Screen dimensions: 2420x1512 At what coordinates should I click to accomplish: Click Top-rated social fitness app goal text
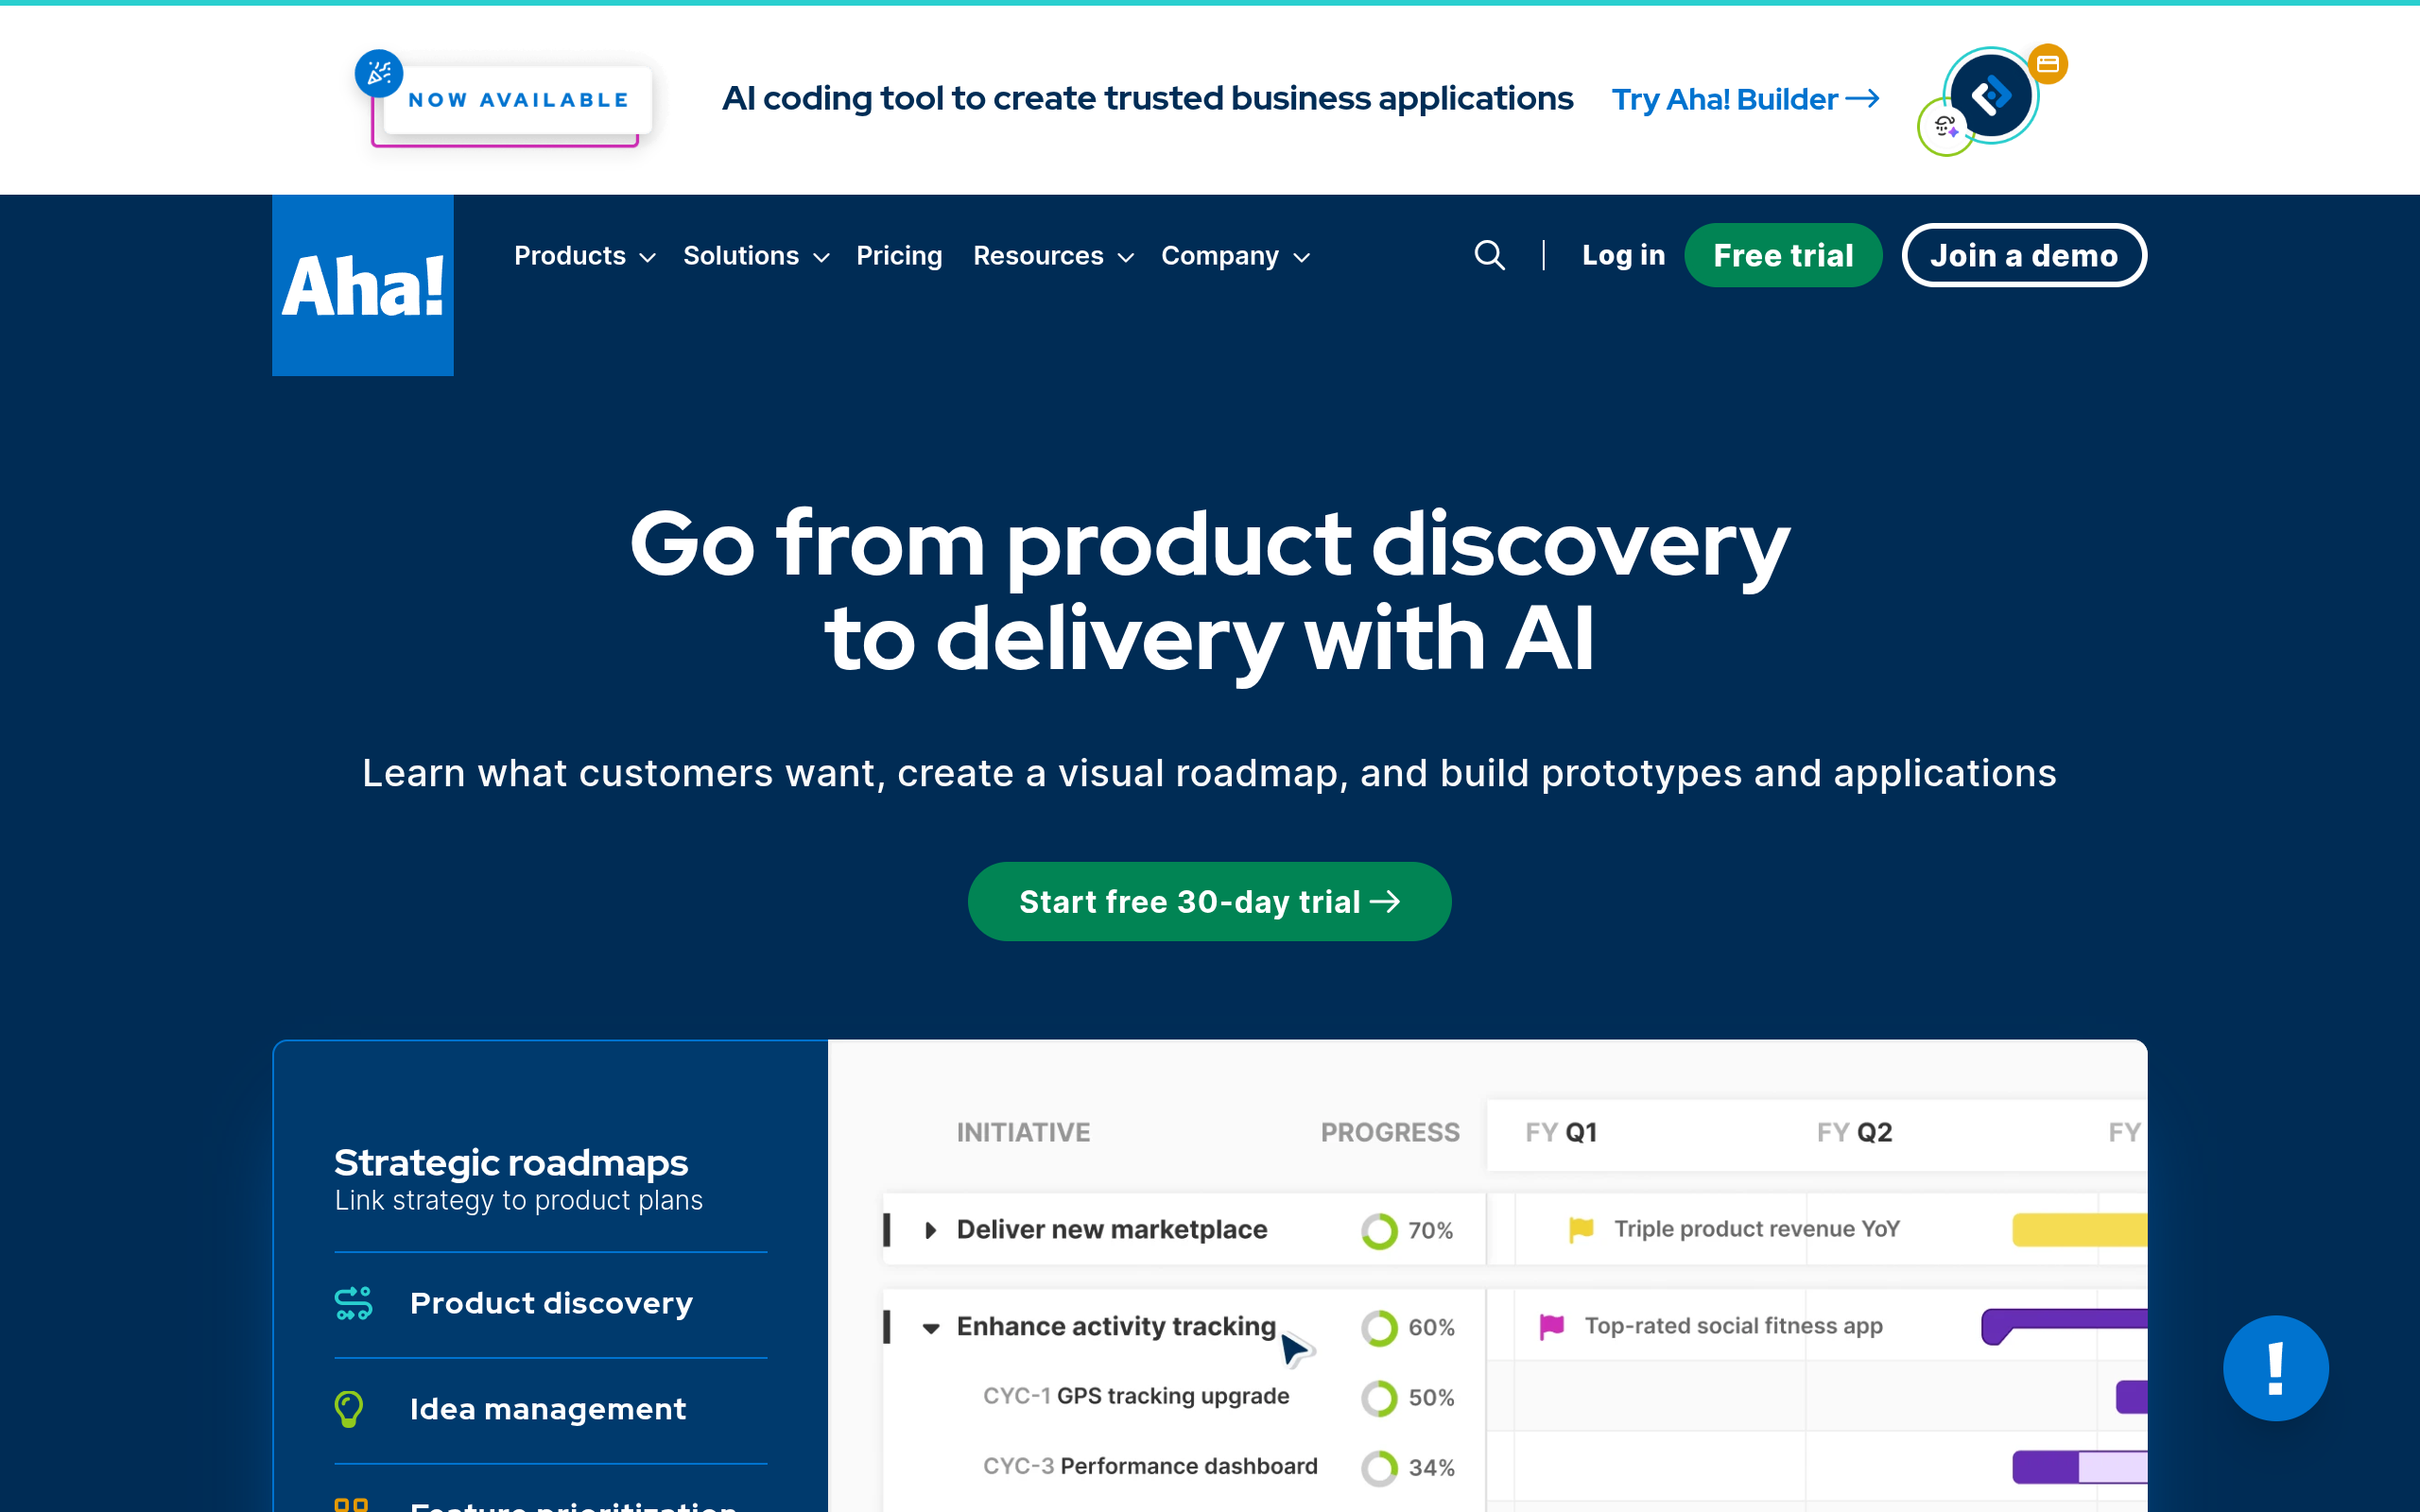1733,1326
